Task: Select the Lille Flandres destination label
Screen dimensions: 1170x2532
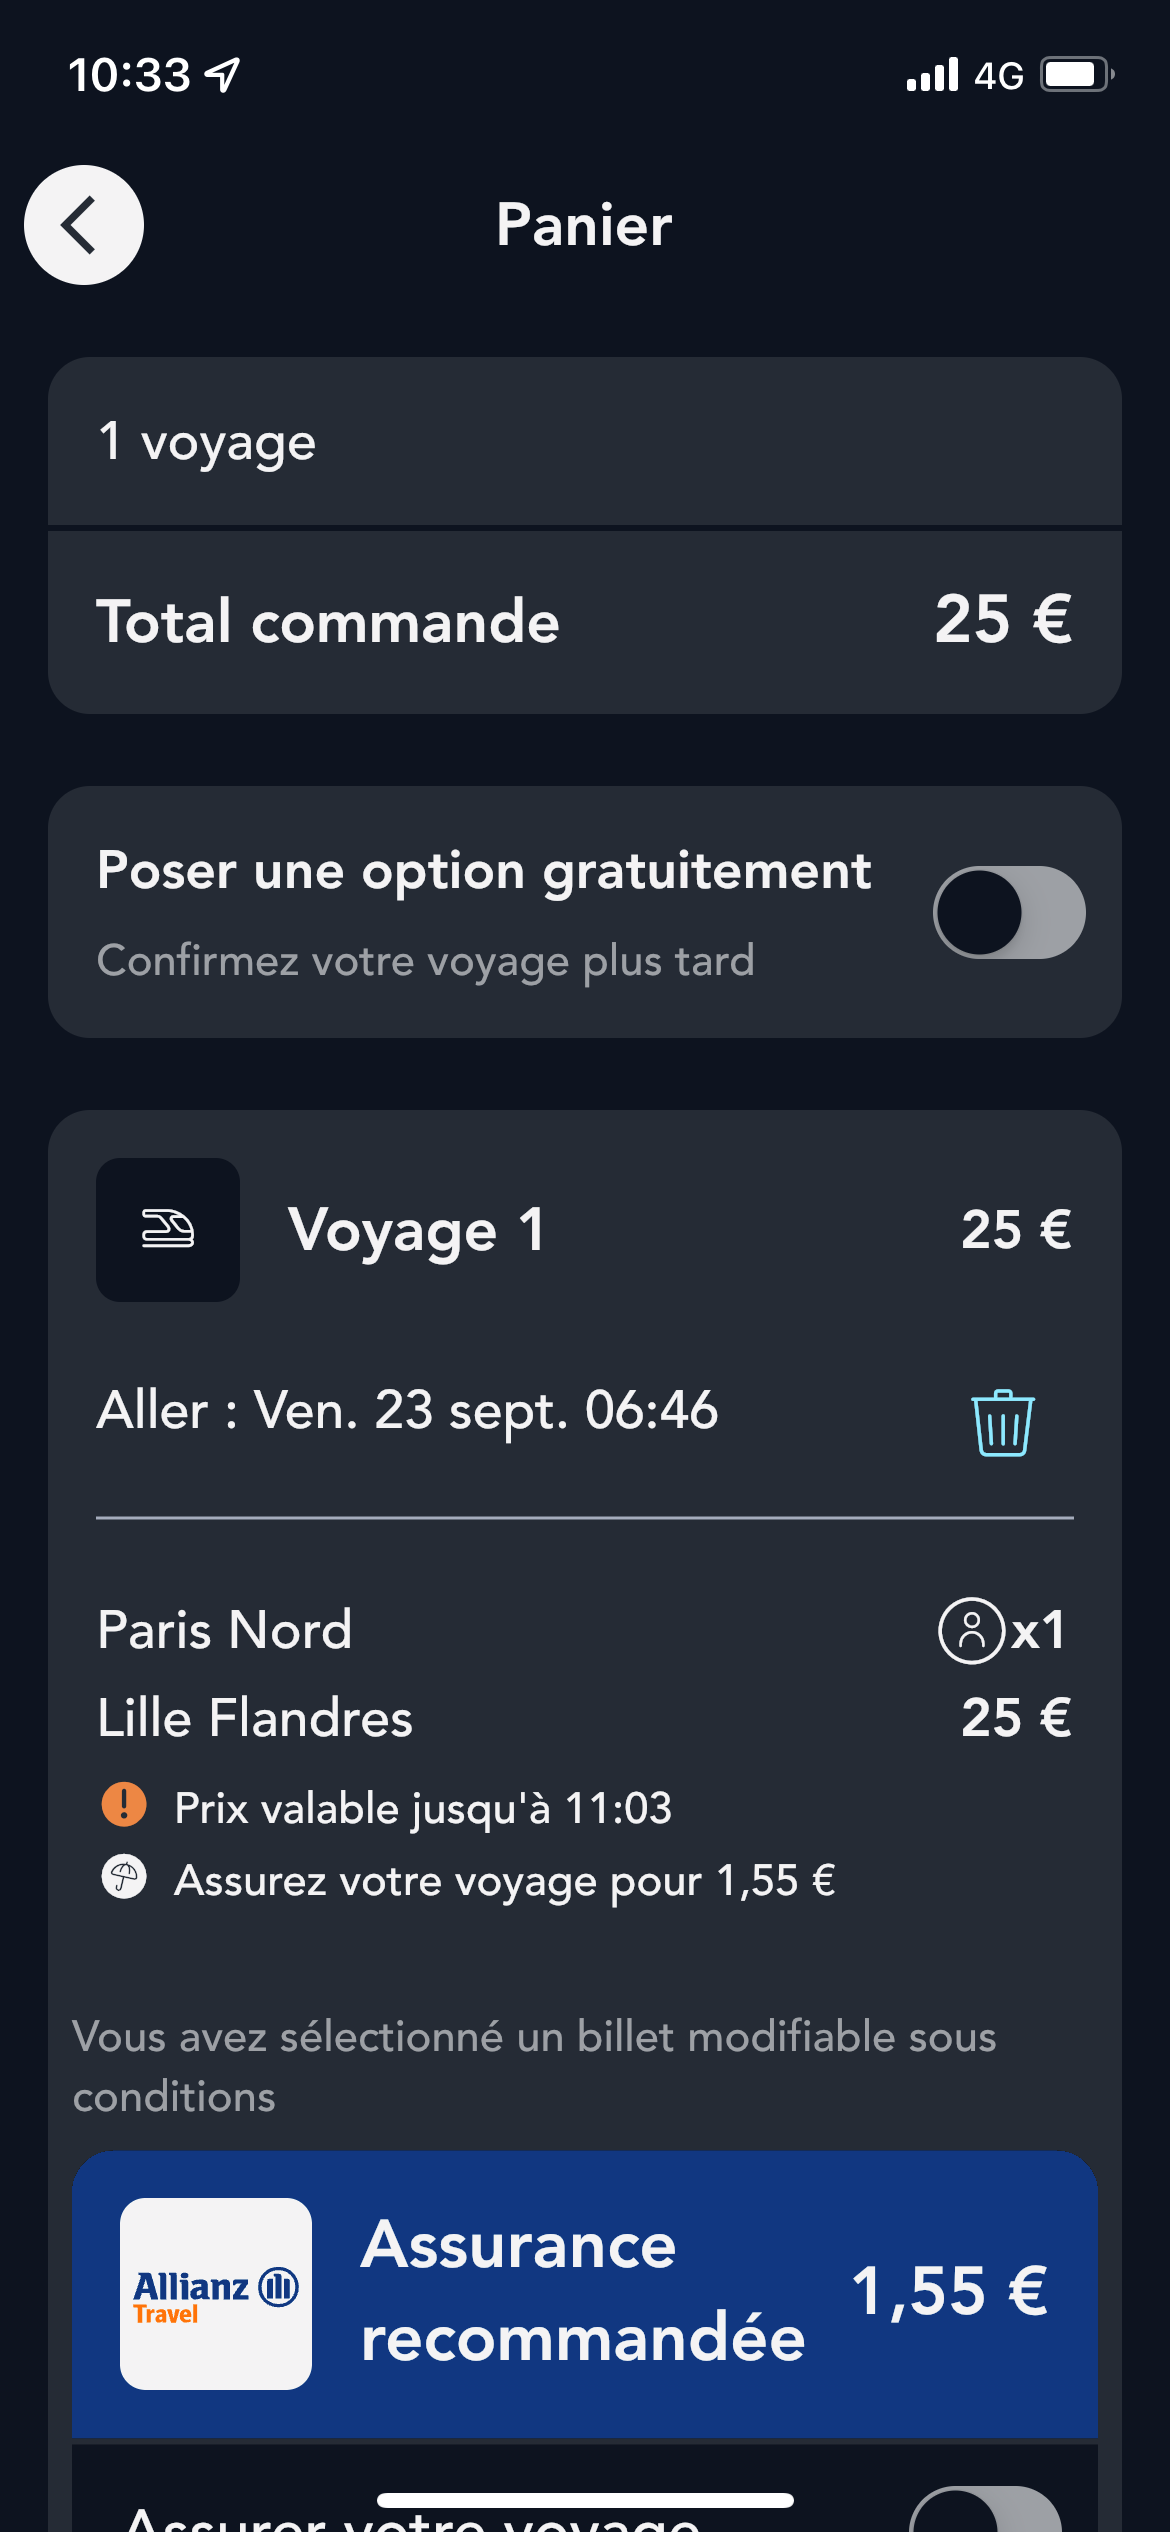Action: tap(255, 1718)
